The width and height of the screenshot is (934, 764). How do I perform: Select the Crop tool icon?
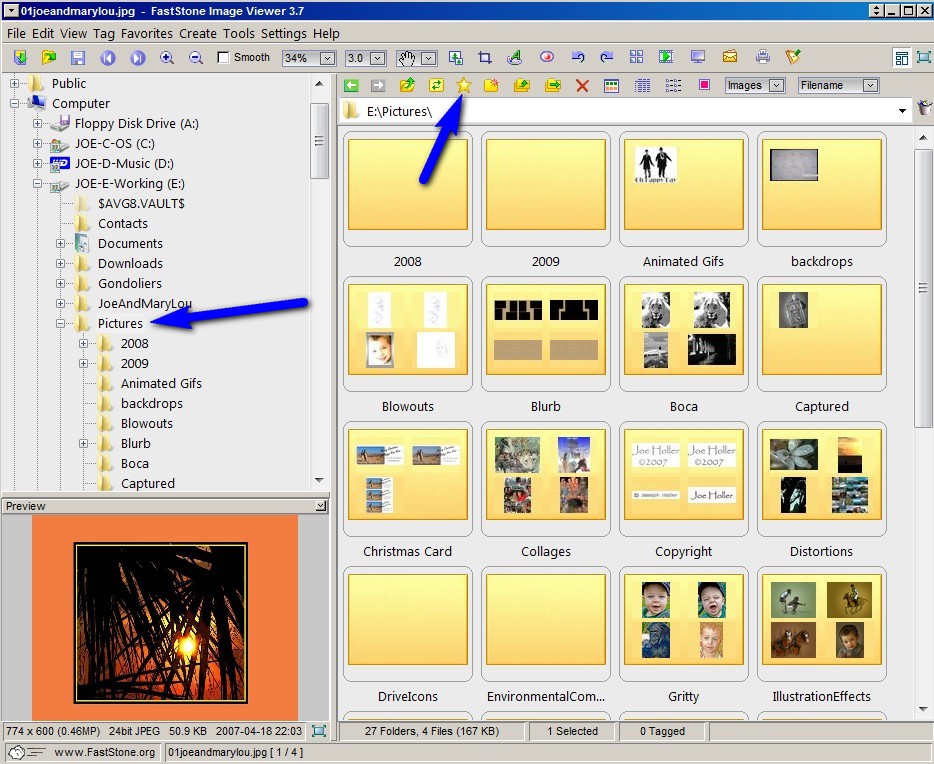pyautogui.click(x=485, y=57)
